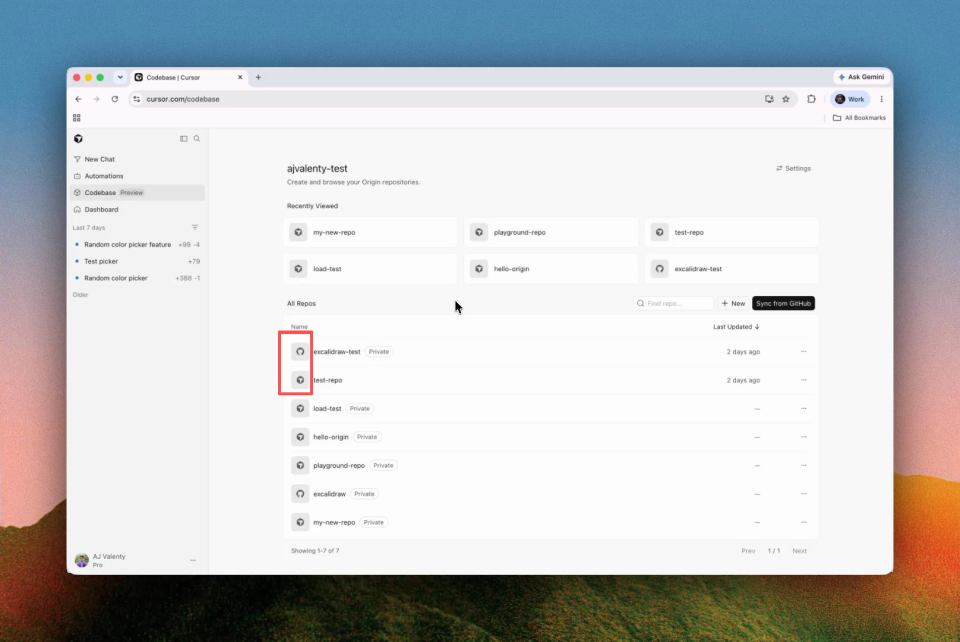
Task: Click the New repo button
Action: pyautogui.click(x=733, y=304)
